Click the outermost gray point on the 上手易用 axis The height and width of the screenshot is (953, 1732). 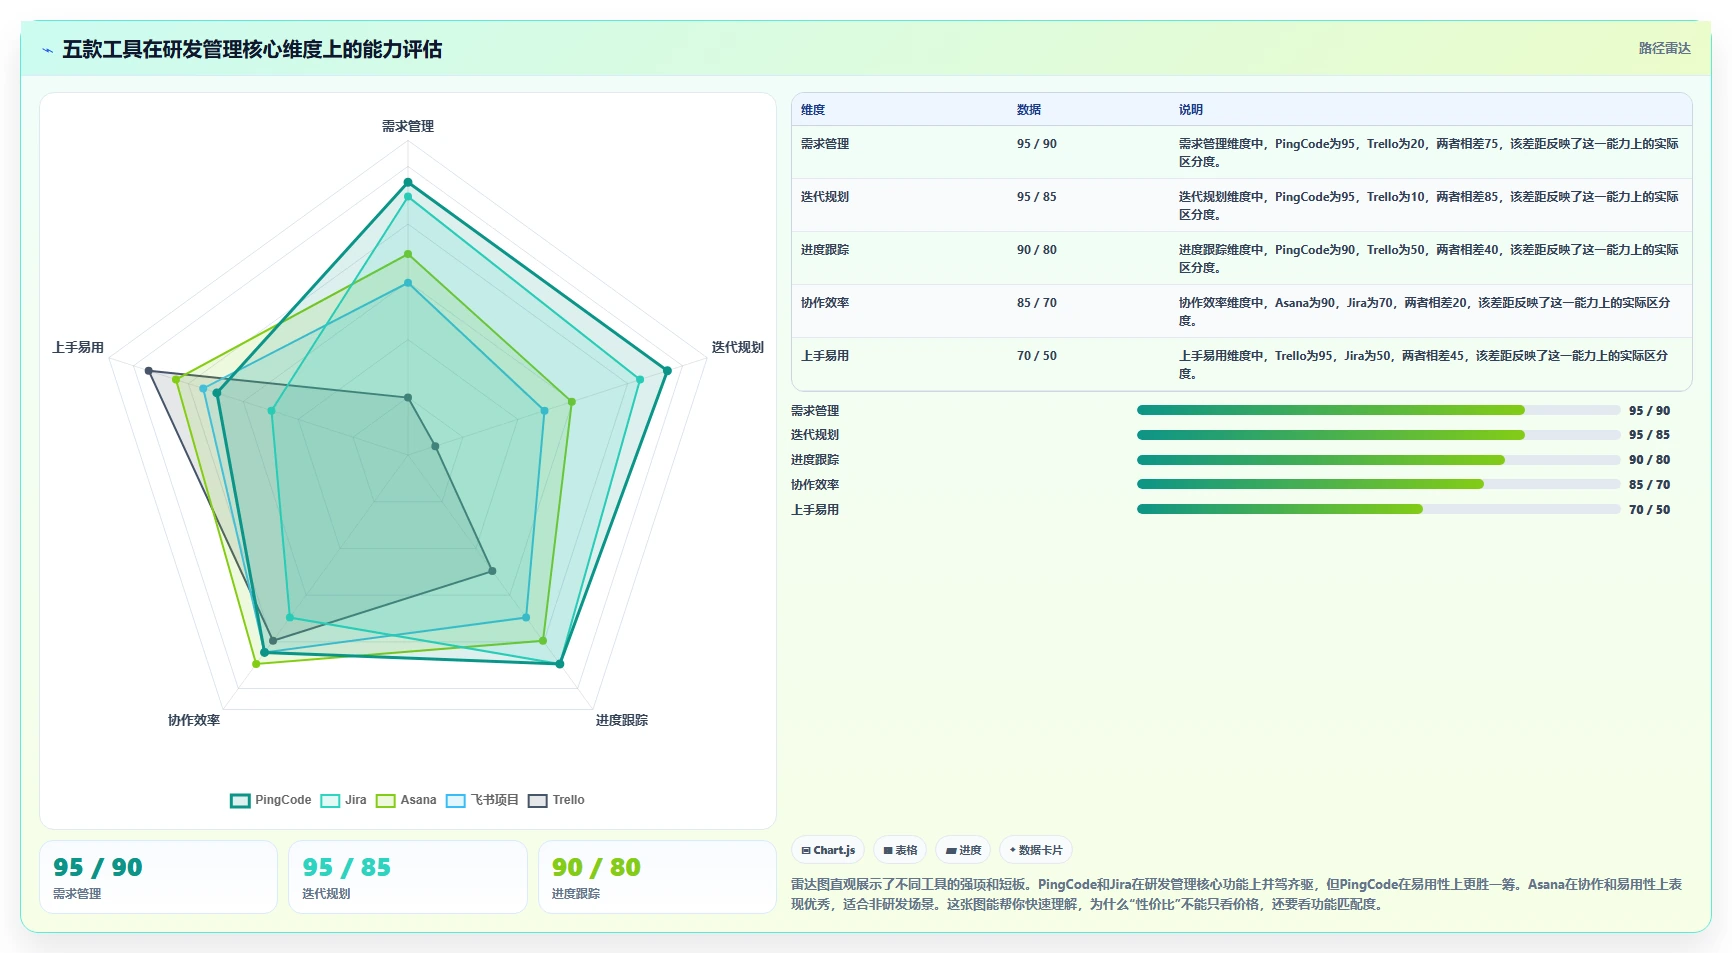click(x=149, y=371)
